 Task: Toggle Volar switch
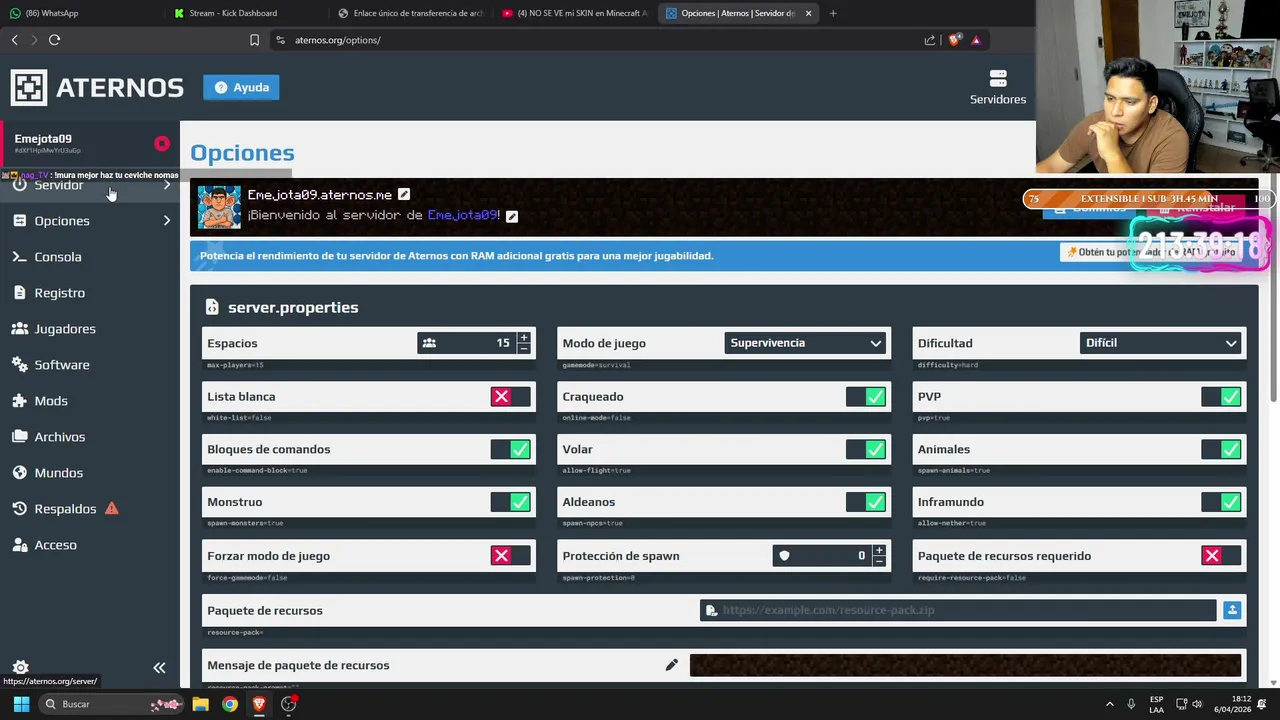click(x=866, y=450)
